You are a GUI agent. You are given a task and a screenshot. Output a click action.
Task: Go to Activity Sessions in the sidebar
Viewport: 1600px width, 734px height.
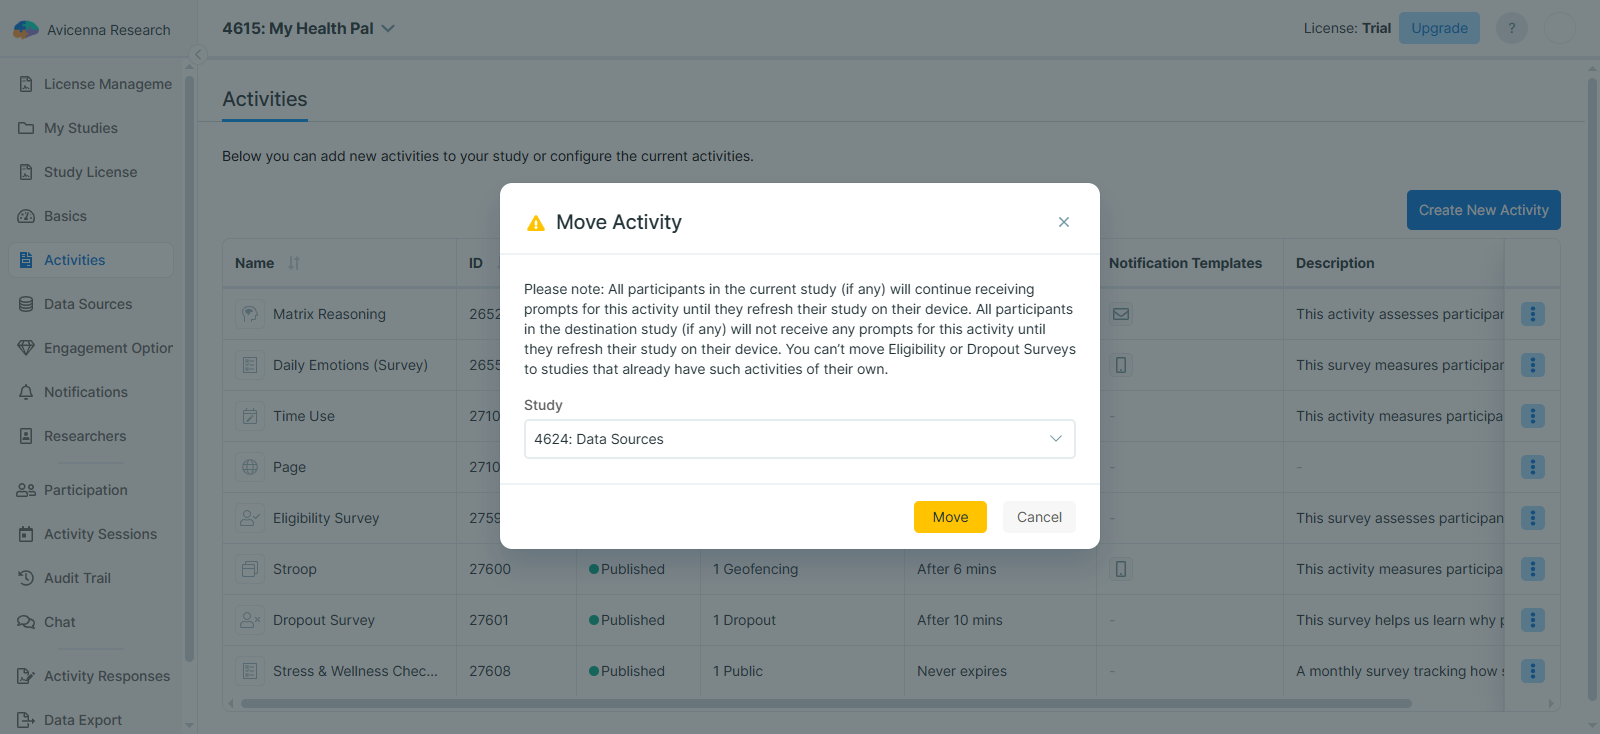[100, 534]
